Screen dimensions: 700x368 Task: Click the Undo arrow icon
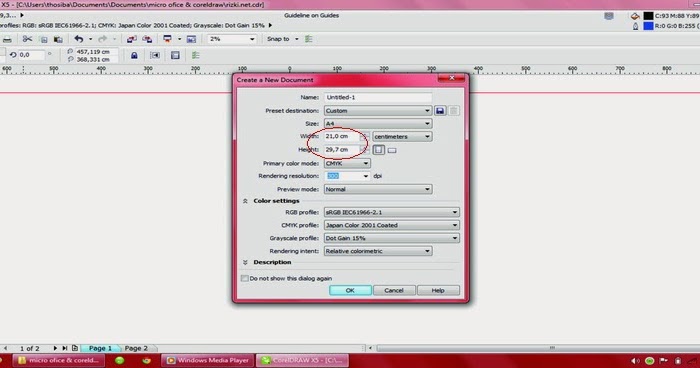(79, 39)
